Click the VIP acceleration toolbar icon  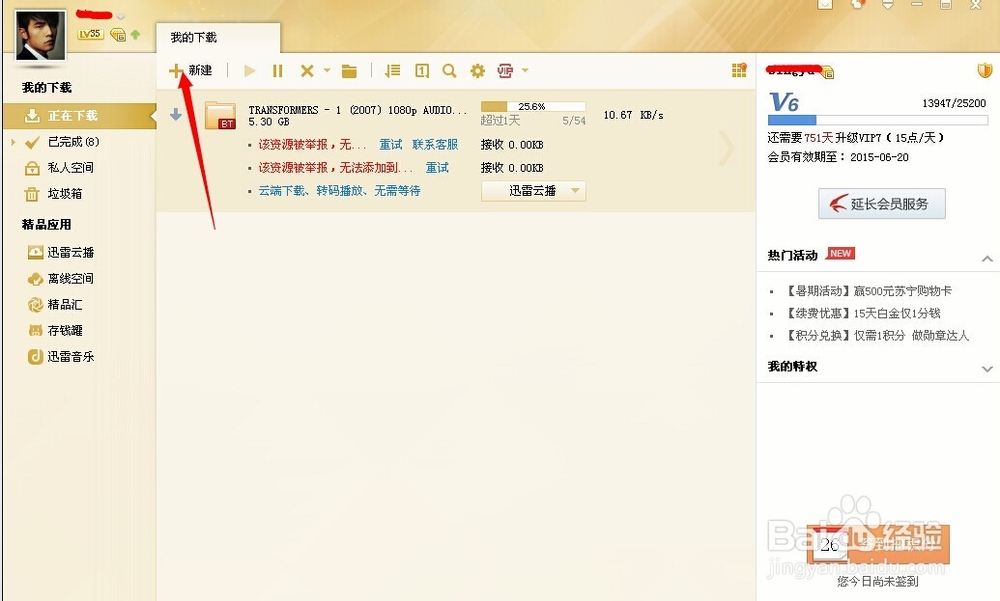505,71
